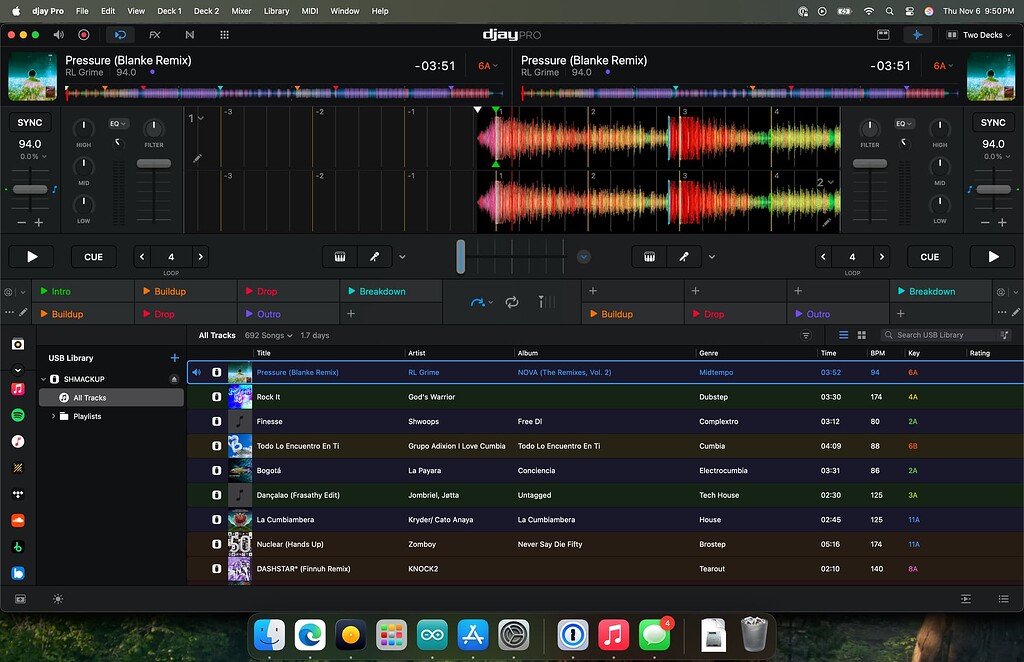Screen dimensions: 1024x662
Task: Click the record button in top toolbar
Action: pos(84,35)
